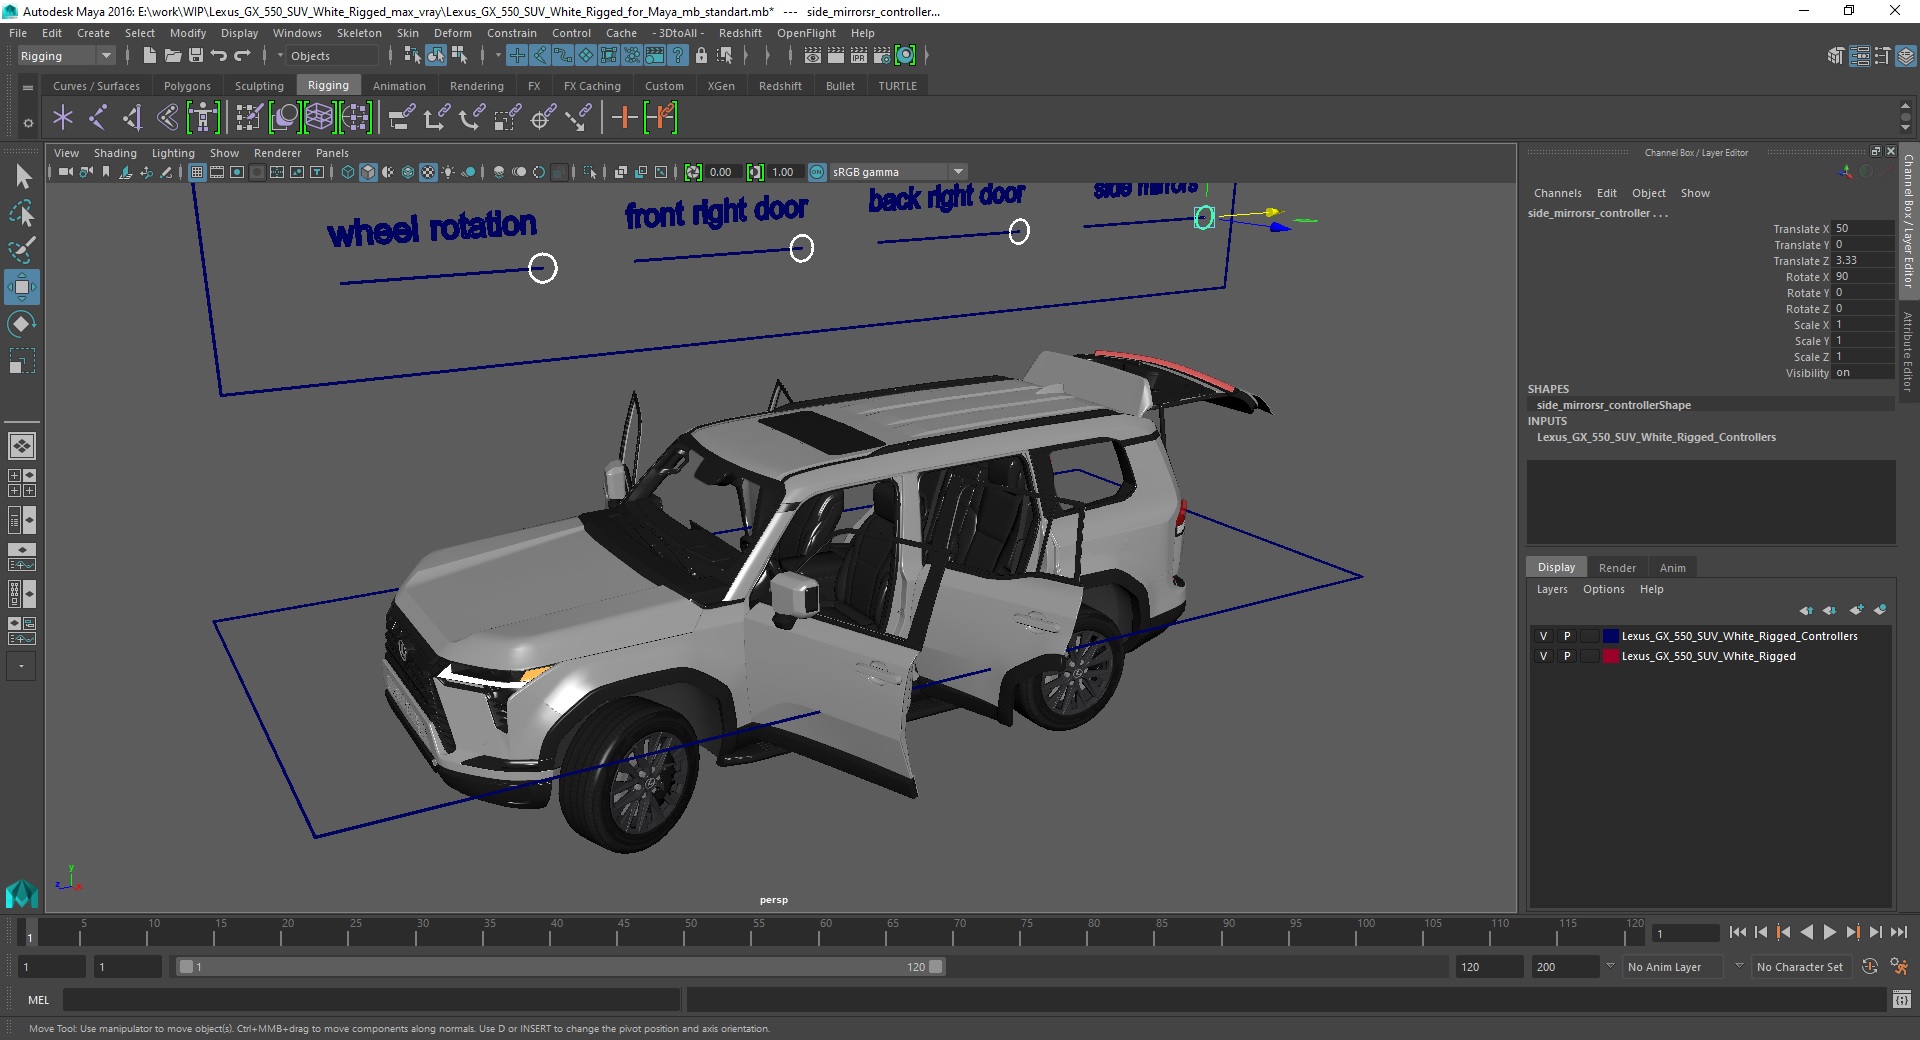Open the Skeleton menu
The height and width of the screenshot is (1040, 1920).
pos(359,33)
